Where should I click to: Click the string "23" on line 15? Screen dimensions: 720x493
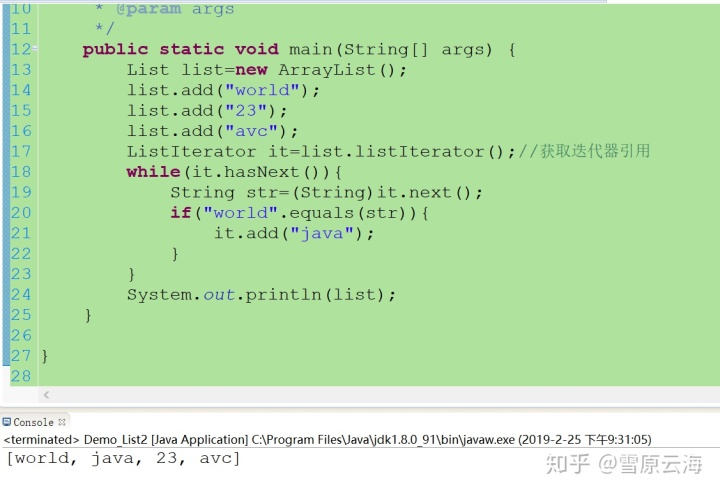[x=246, y=111]
